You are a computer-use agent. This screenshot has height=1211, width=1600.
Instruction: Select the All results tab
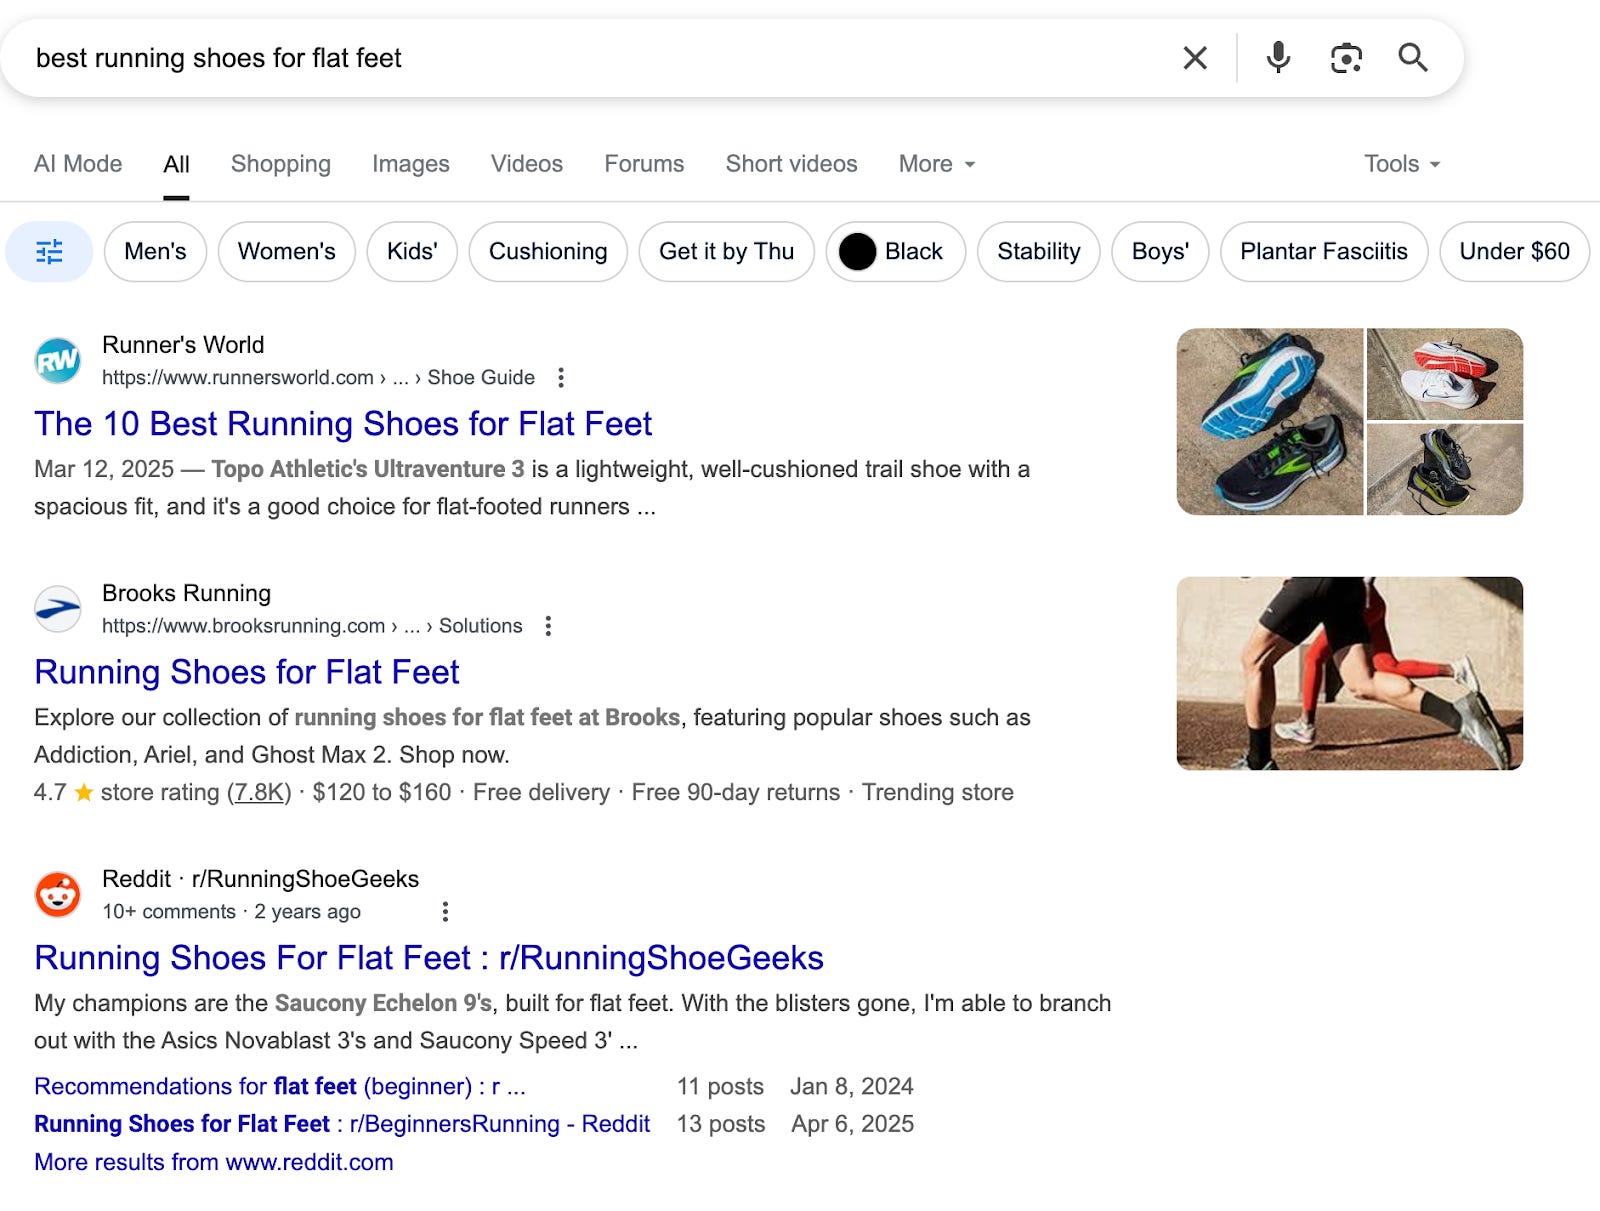(x=176, y=164)
